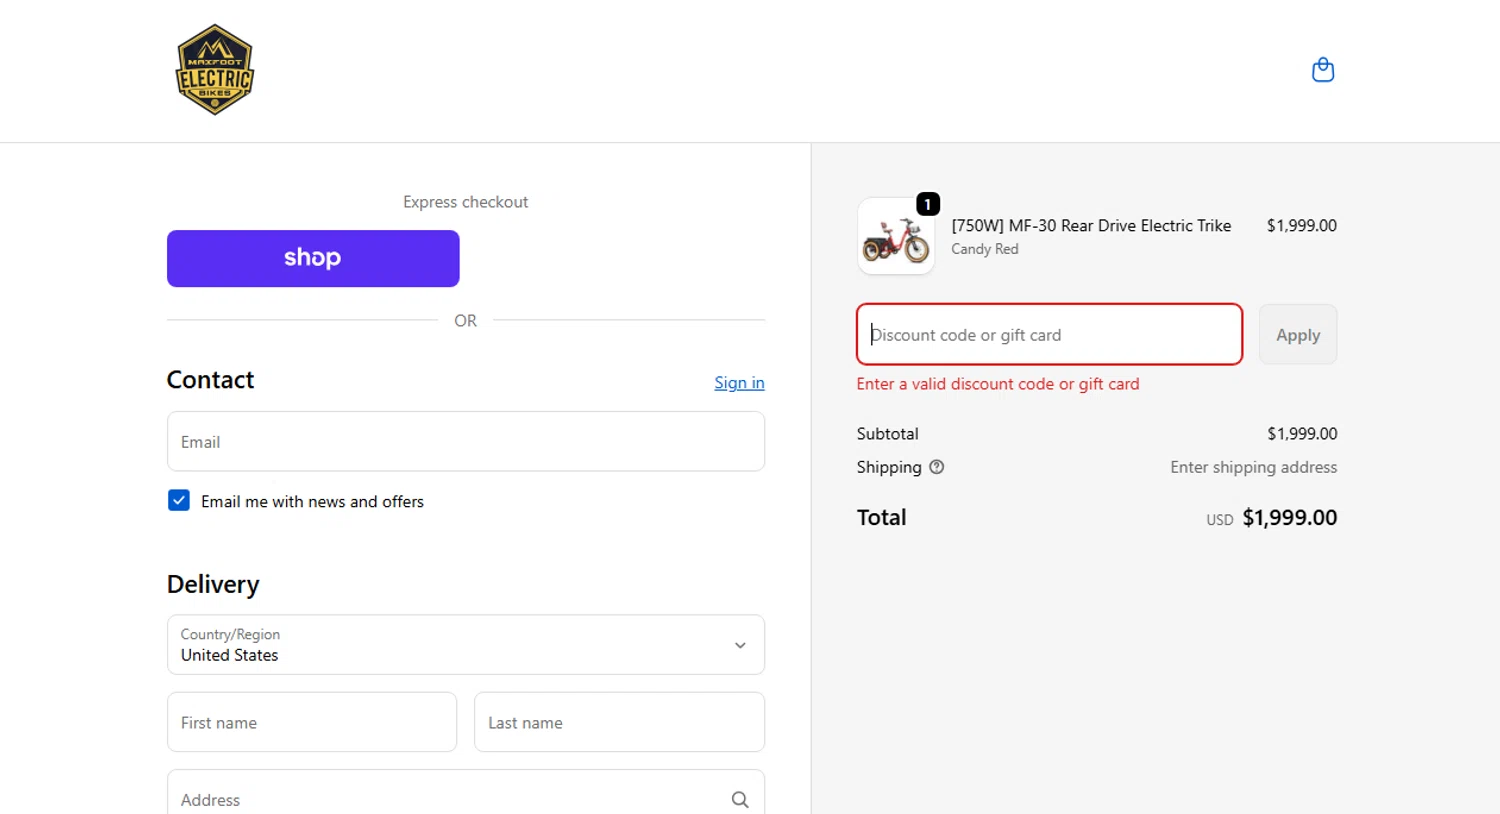The height and width of the screenshot is (814, 1500).
Task: Open the Country/Region dropdown
Action: (466, 645)
